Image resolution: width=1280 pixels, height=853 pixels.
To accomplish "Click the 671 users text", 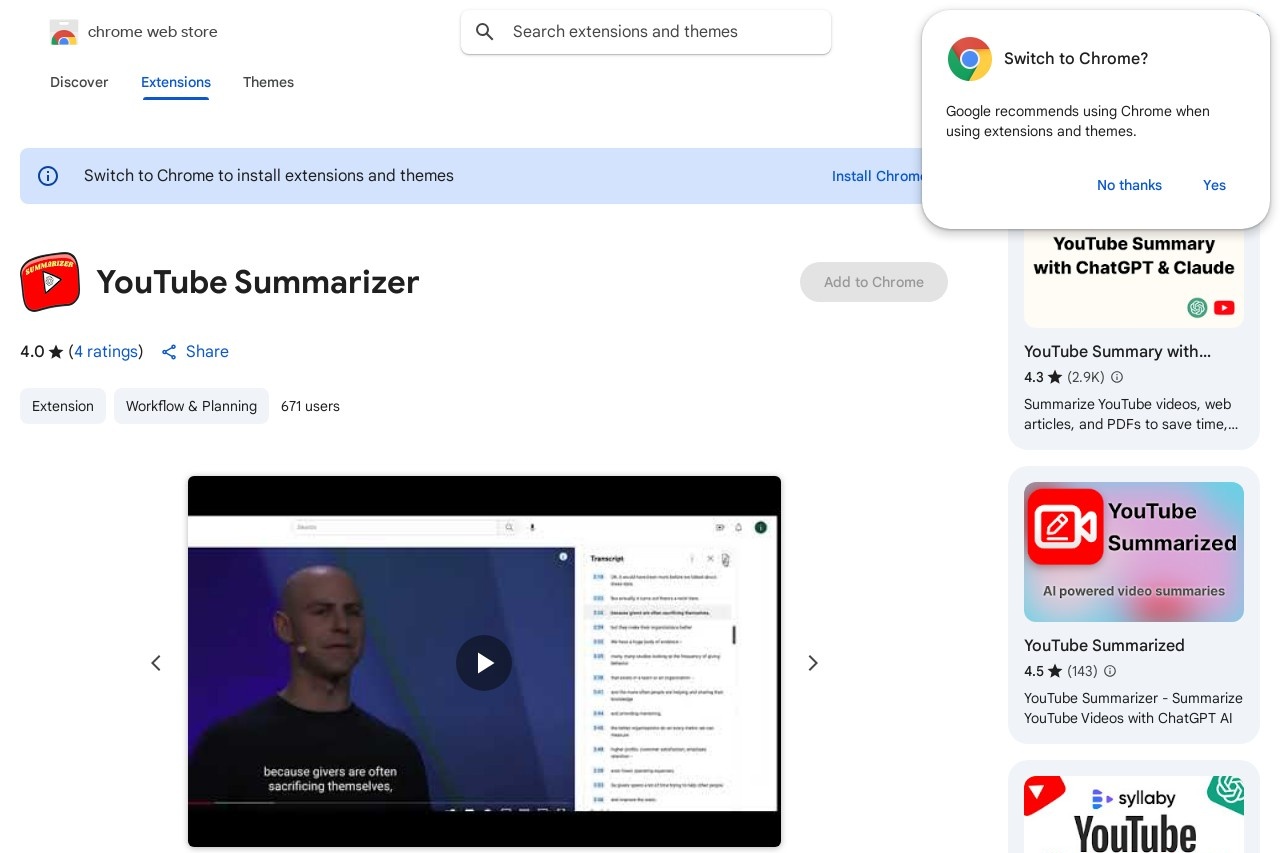I will 310,406.
